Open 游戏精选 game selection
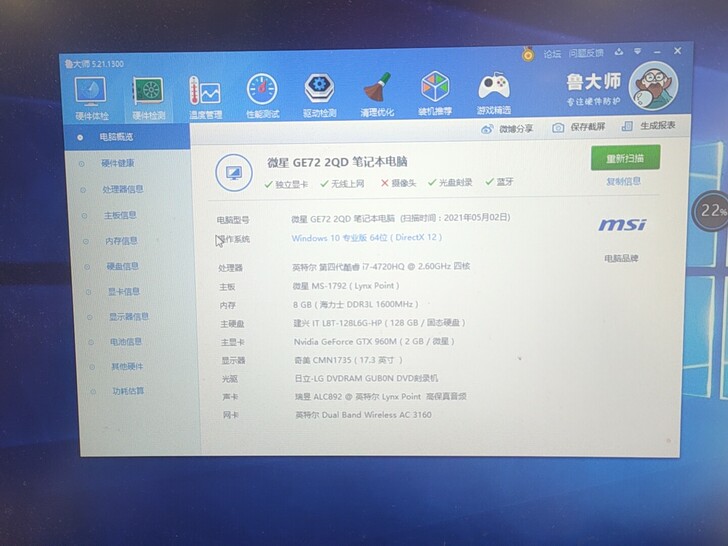The height and width of the screenshot is (546, 728). click(x=494, y=92)
